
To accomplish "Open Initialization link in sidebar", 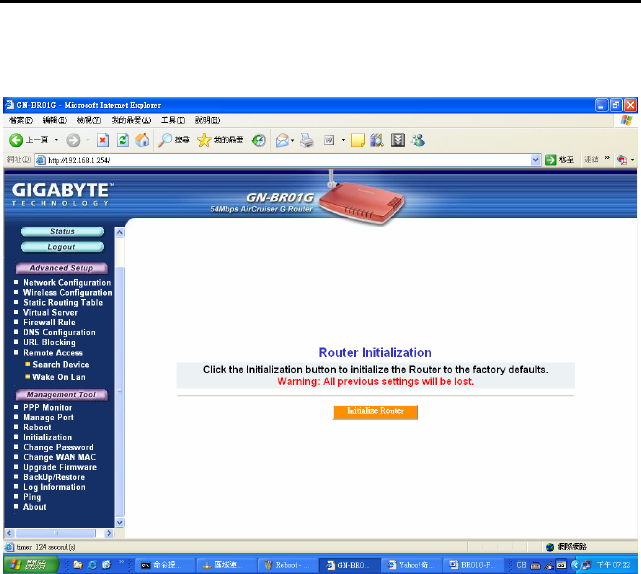I will pos(47,437).
